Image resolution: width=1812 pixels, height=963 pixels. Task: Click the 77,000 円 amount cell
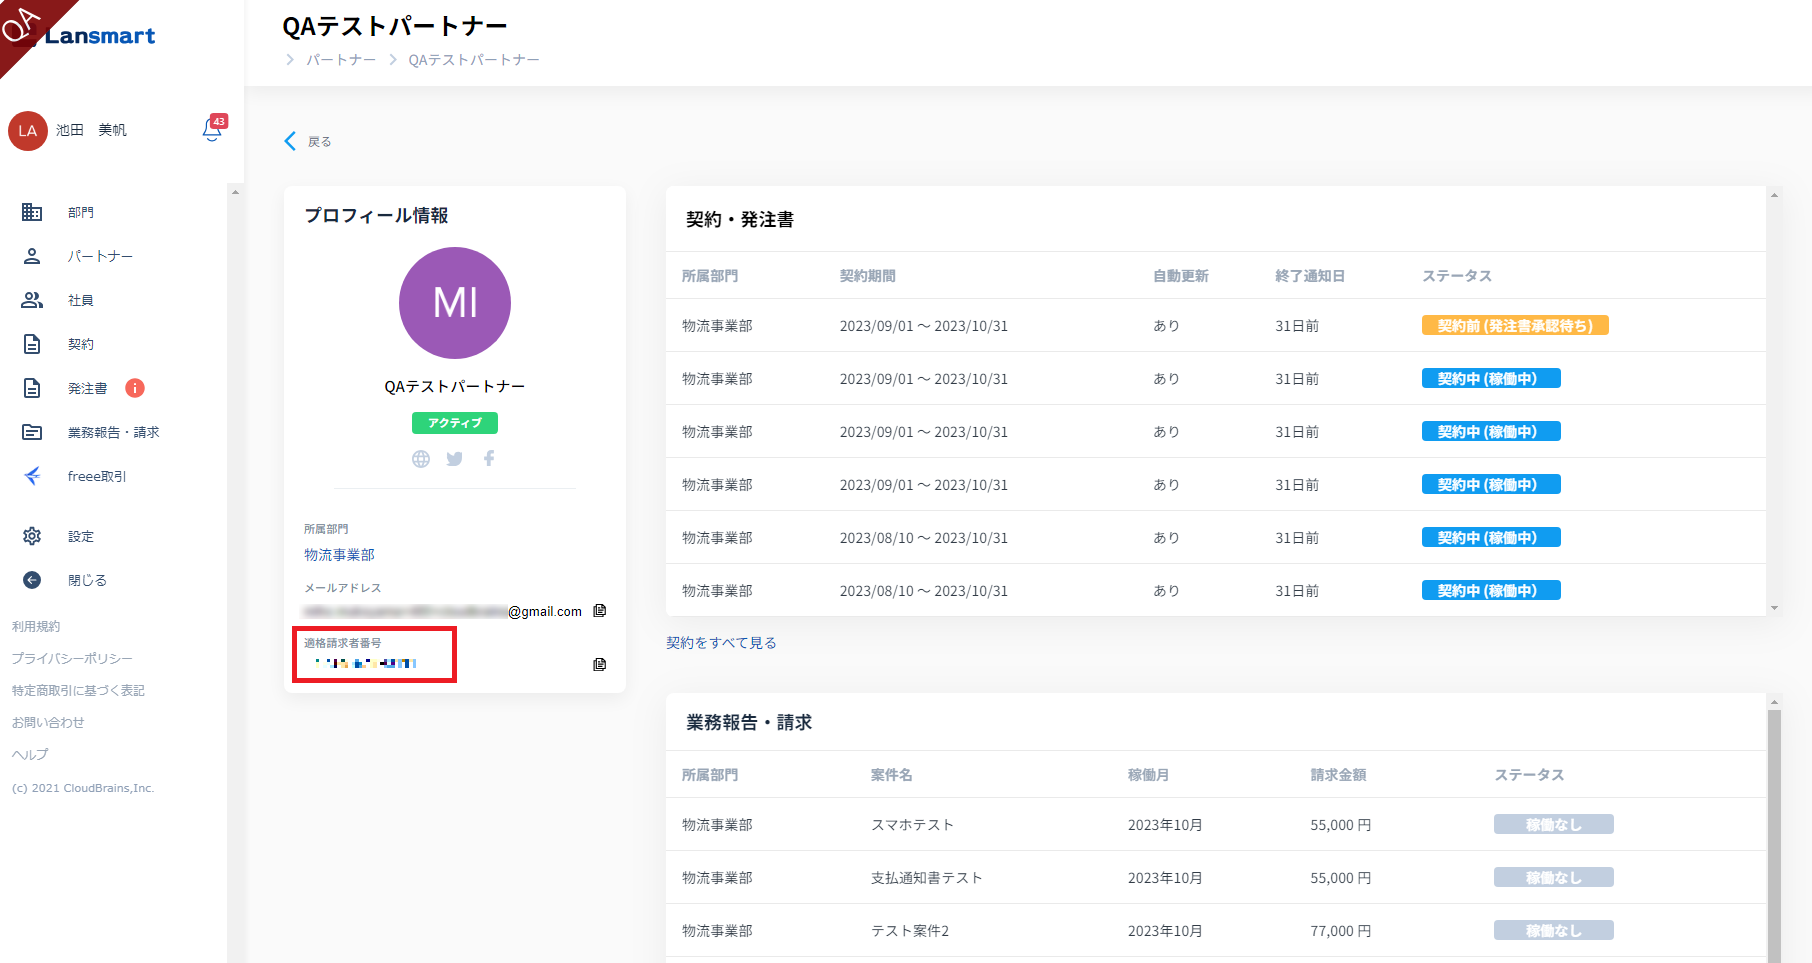[1341, 931]
